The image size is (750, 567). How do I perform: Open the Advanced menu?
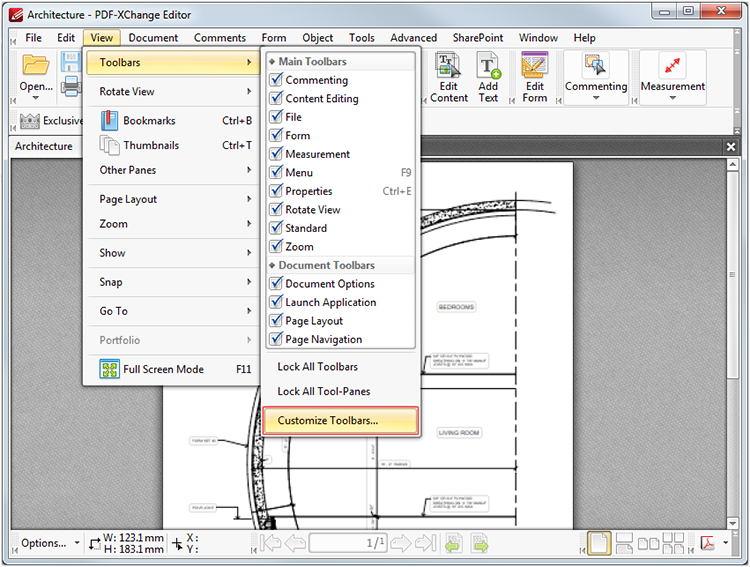pos(413,38)
